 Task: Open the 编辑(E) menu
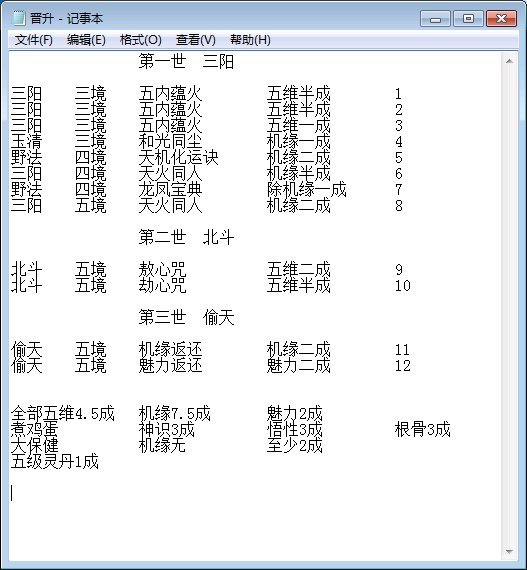point(86,40)
